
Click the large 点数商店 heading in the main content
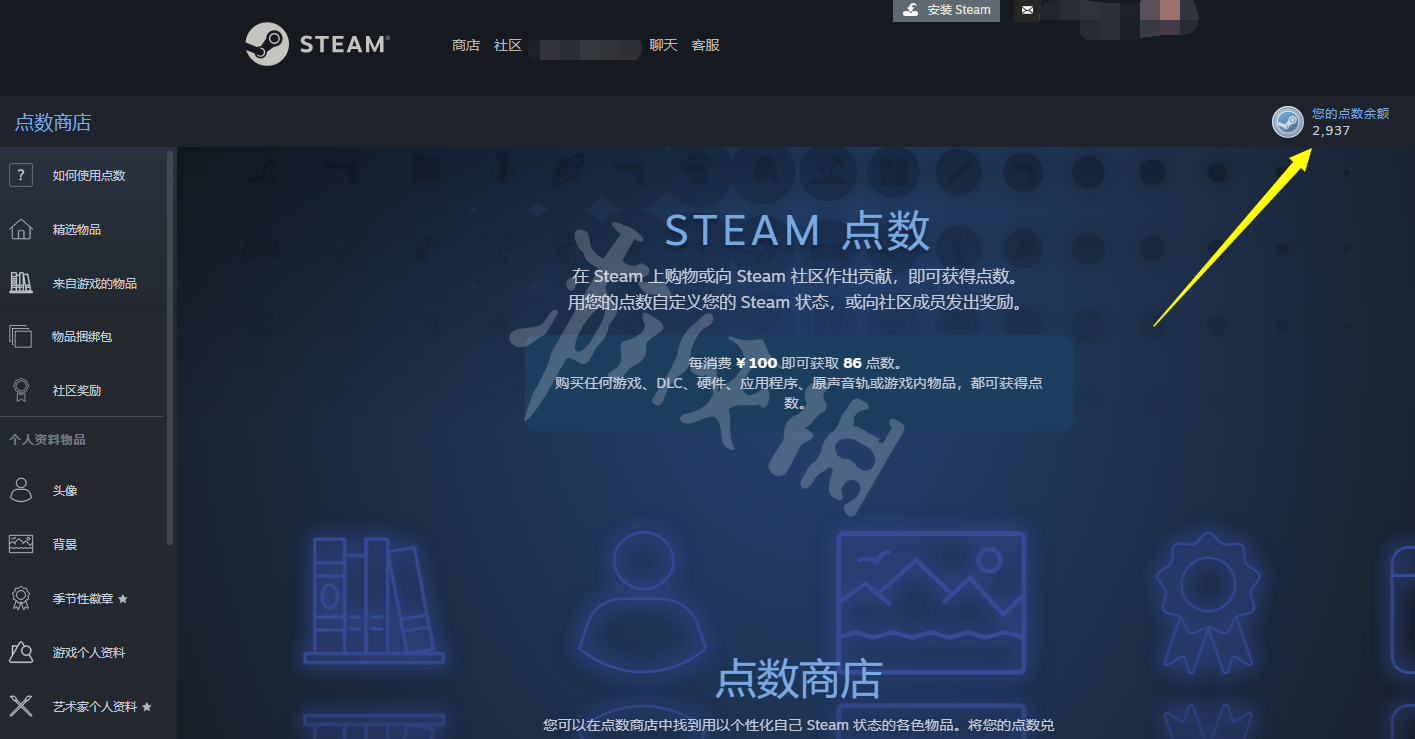click(x=799, y=680)
